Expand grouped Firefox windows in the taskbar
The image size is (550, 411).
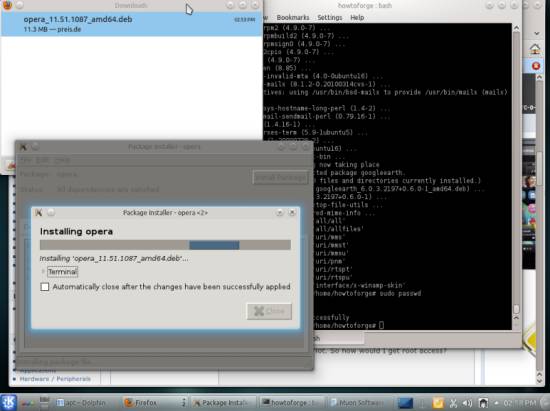point(183,403)
